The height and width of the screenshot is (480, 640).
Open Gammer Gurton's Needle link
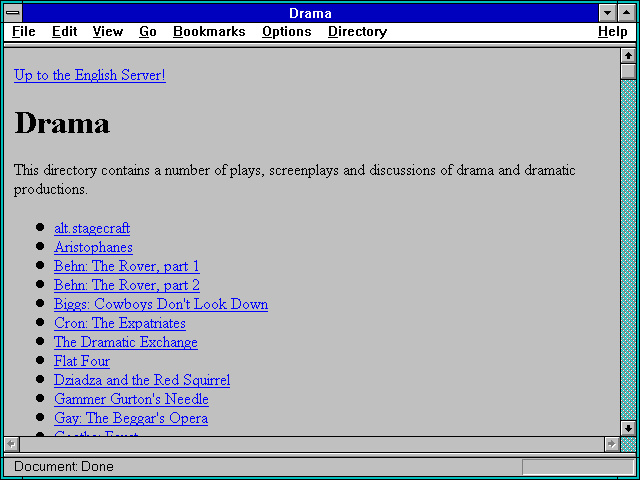click(x=131, y=399)
